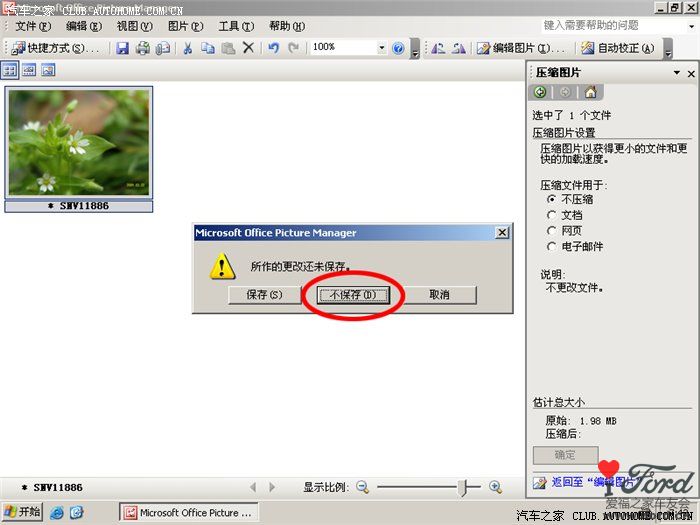Select the 不压缩 radio option
The height and width of the screenshot is (525, 700).
point(552,199)
